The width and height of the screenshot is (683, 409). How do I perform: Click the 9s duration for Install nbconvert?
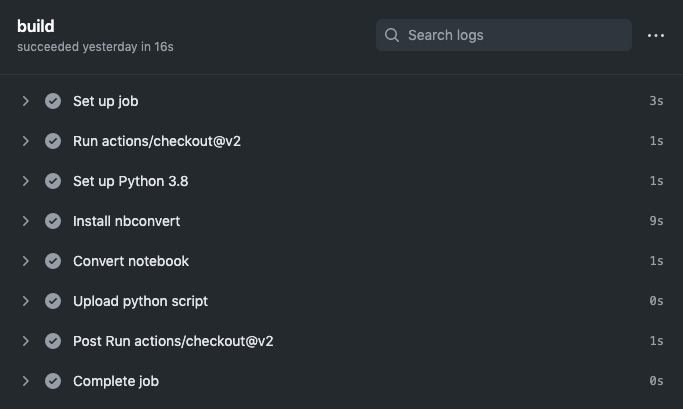coord(656,221)
